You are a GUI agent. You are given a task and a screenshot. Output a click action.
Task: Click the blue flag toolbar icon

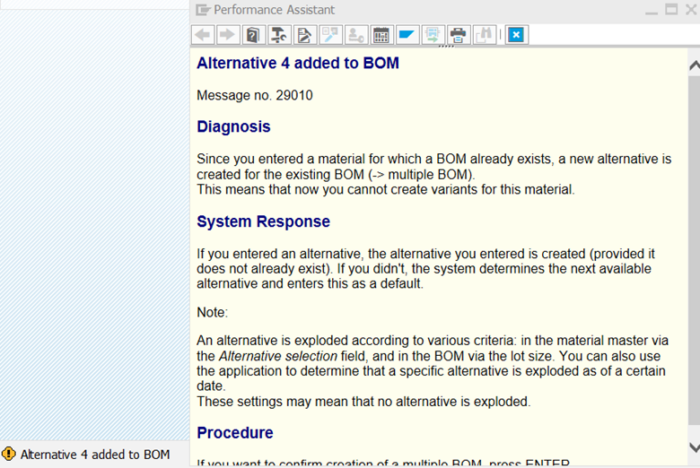[x=407, y=35]
